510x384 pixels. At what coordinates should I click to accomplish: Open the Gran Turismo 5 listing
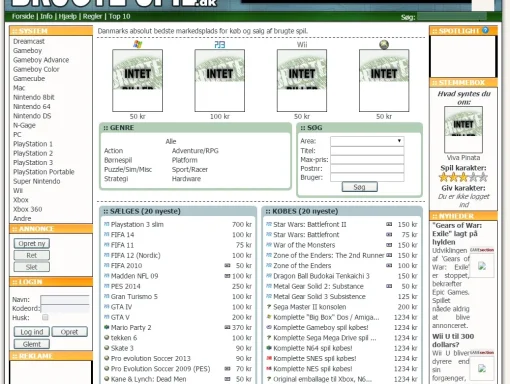(134, 297)
